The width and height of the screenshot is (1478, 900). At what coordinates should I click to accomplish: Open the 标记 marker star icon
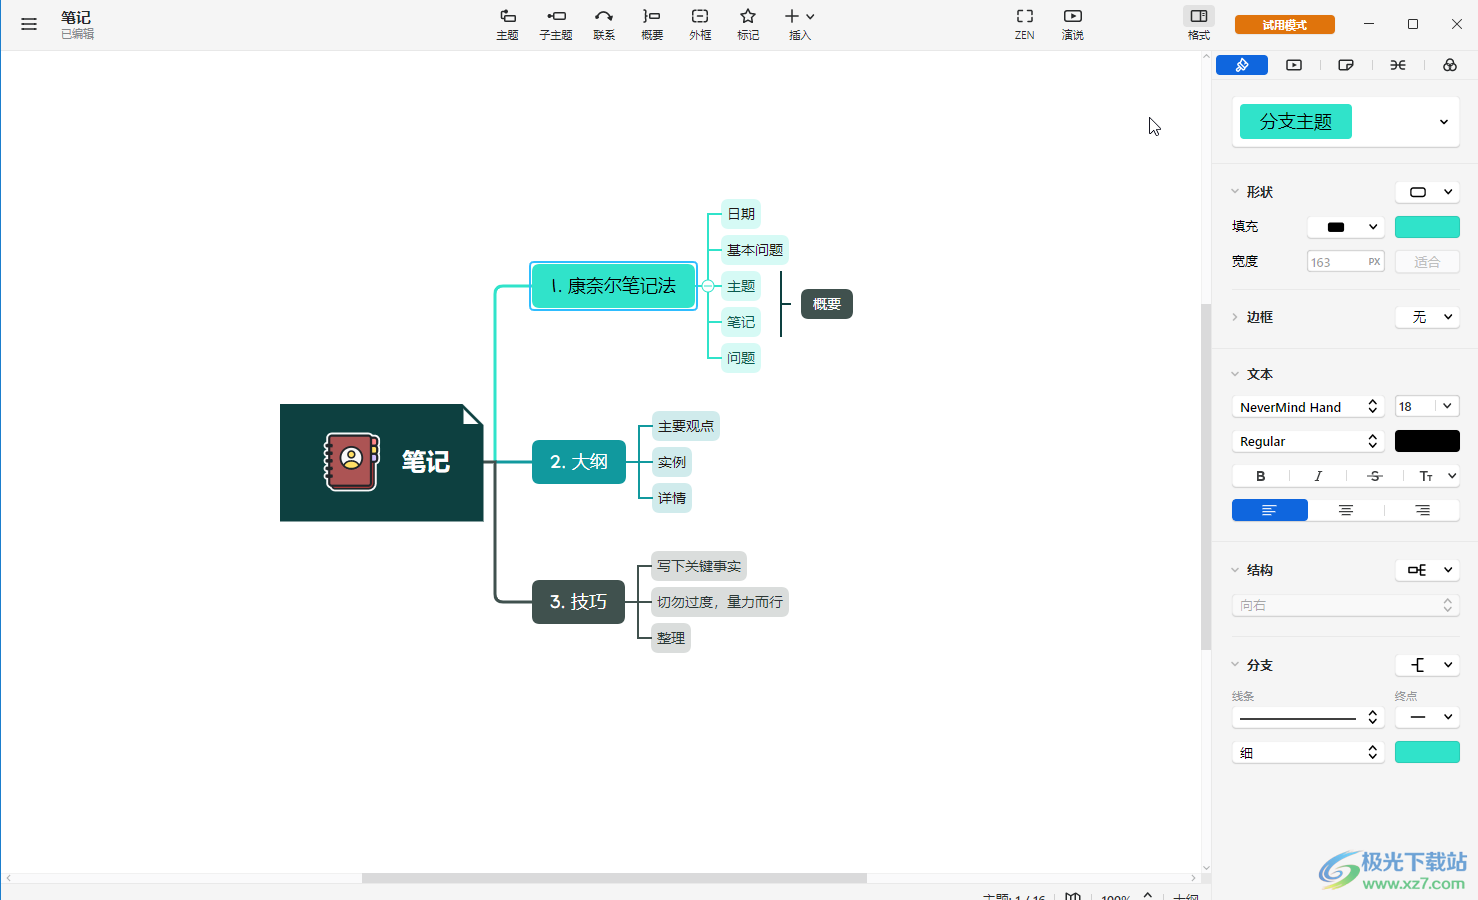(x=748, y=24)
